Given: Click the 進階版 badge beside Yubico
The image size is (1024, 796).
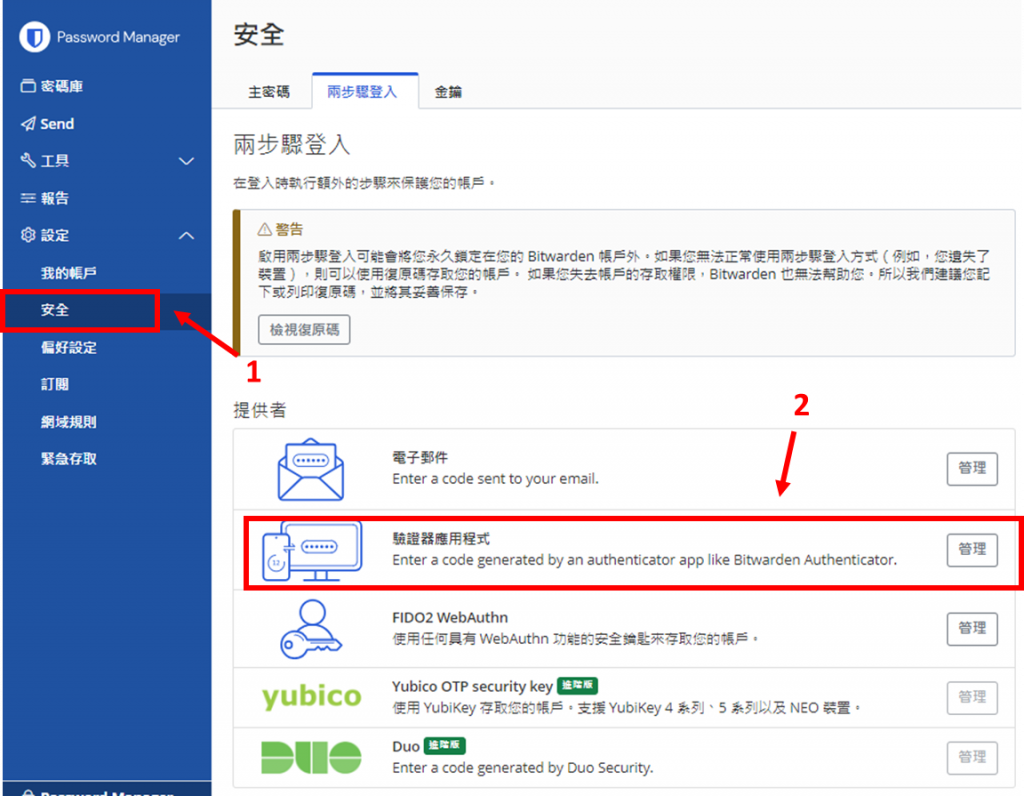Looking at the screenshot, I should pyautogui.click(x=577, y=686).
